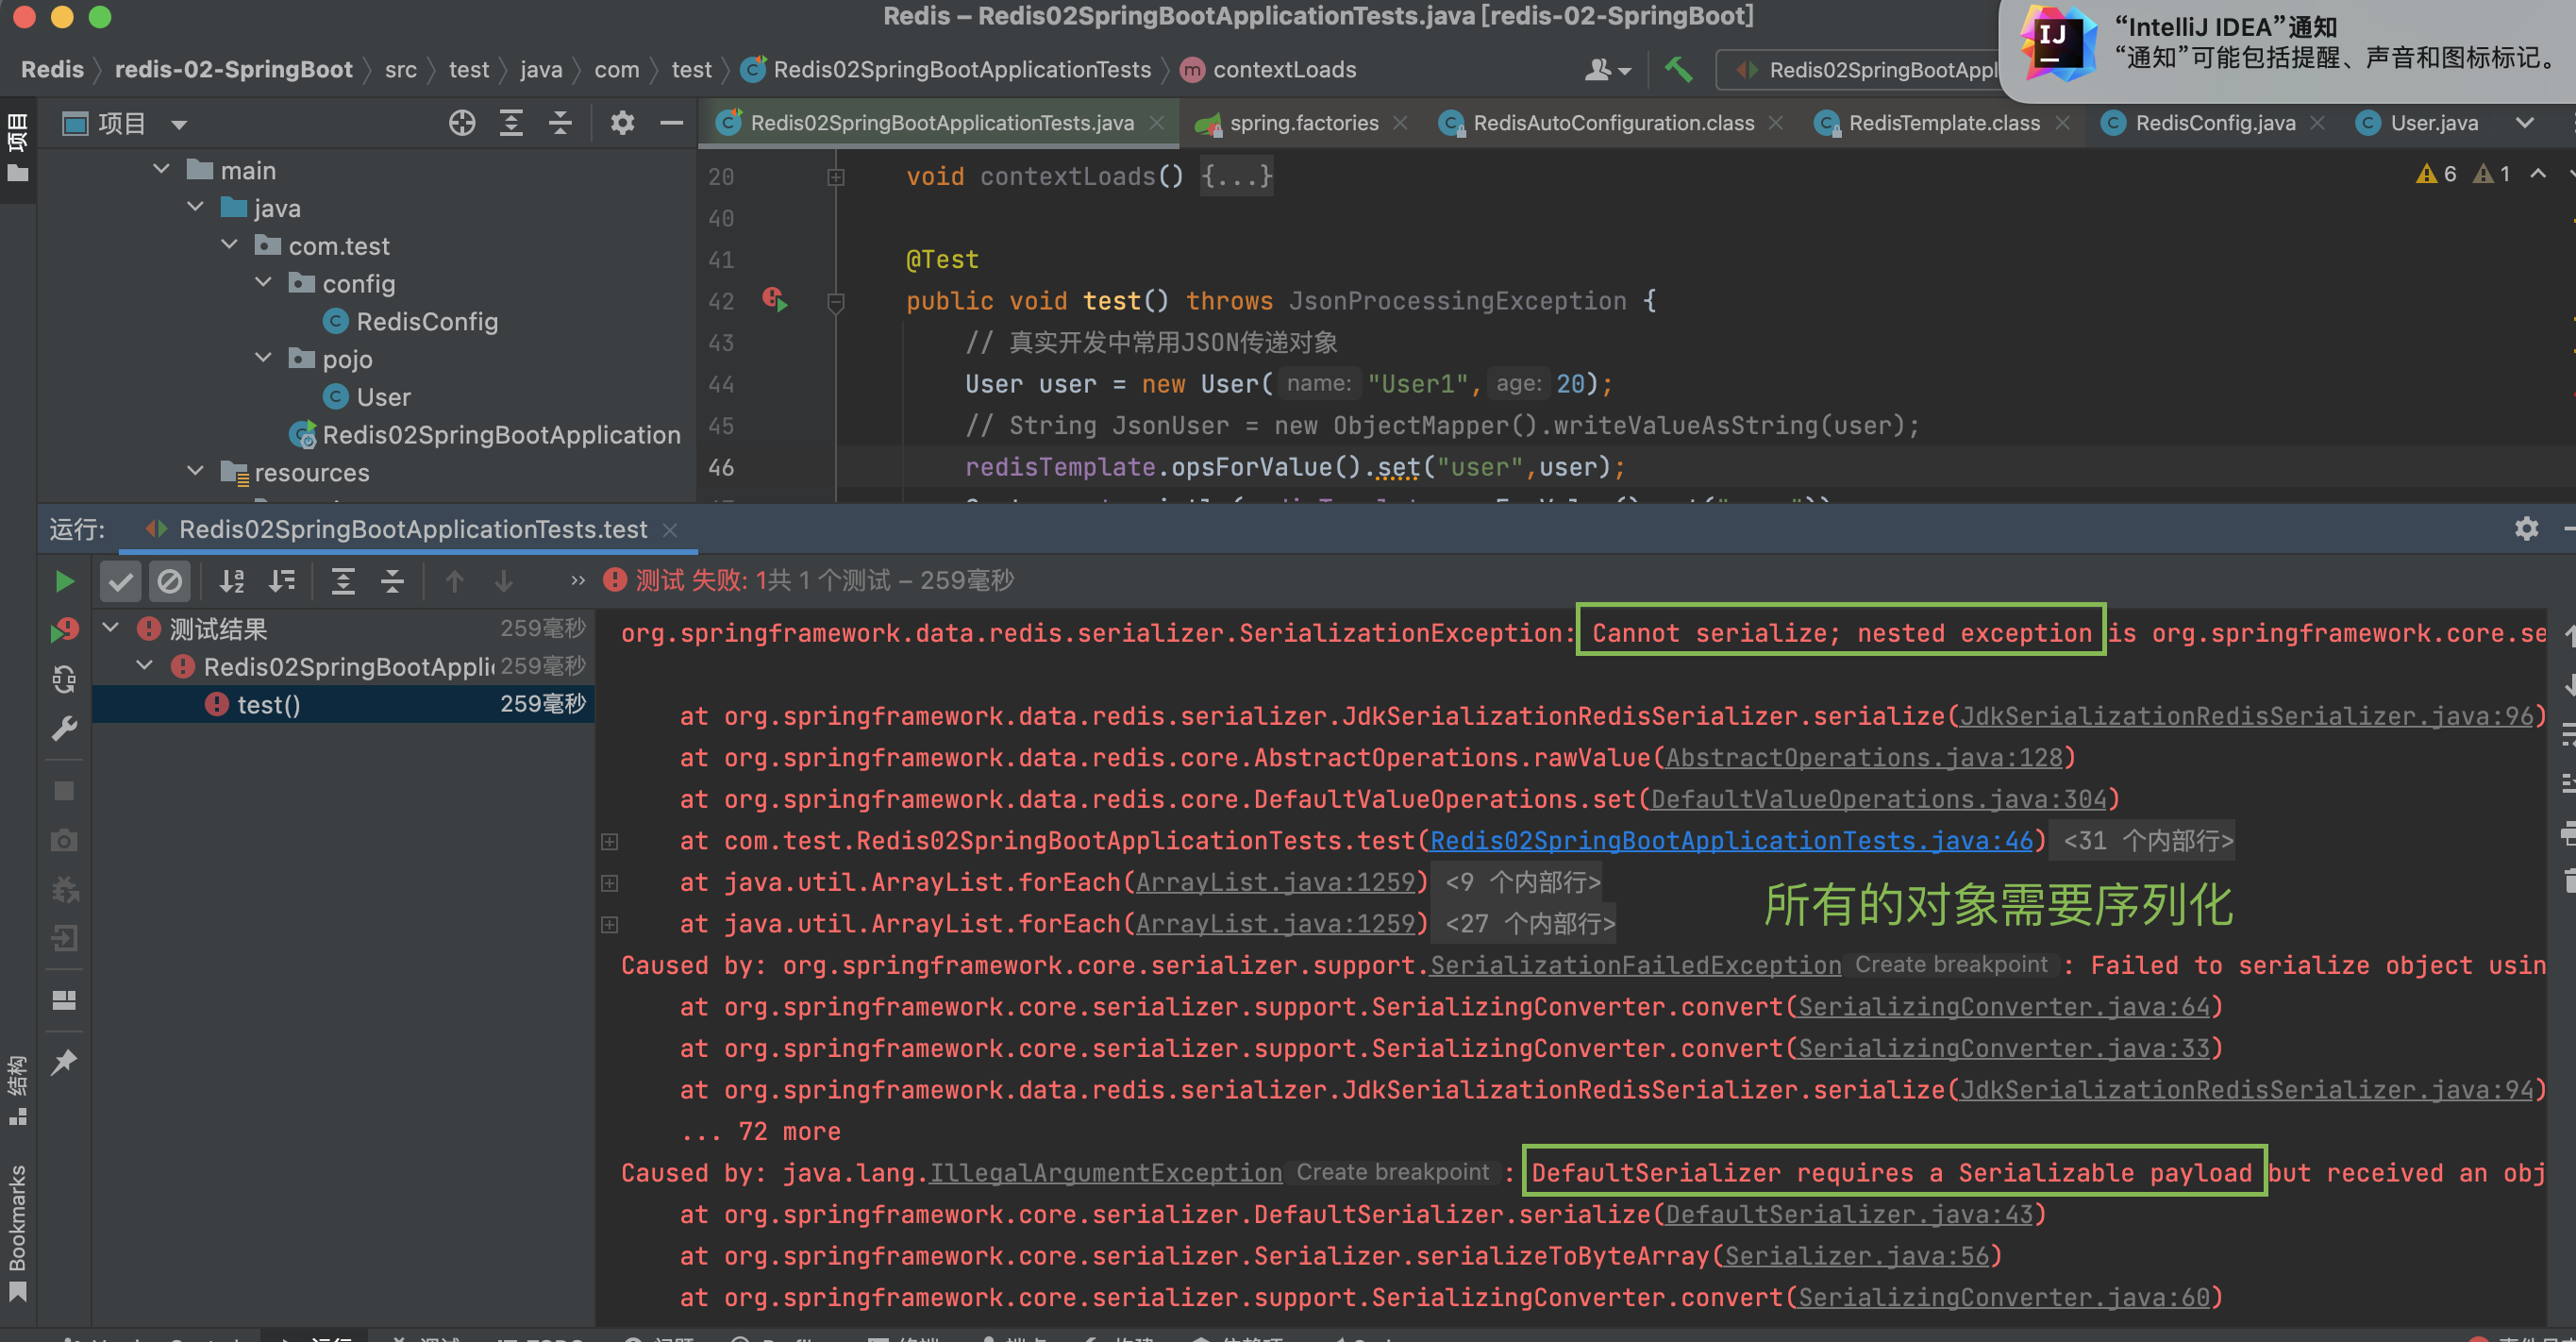The width and height of the screenshot is (2576, 1342).
Task: Sort test results by duration
Action: pos(282,581)
